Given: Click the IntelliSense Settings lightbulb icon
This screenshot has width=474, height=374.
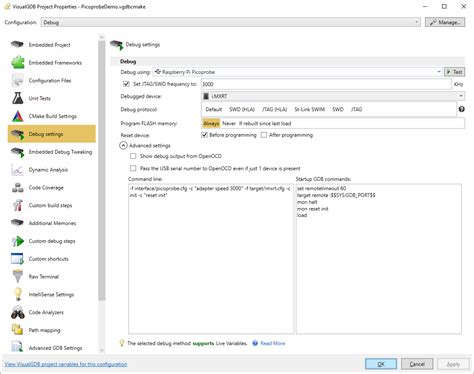Looking at the screenshot, I should point(17,294).
